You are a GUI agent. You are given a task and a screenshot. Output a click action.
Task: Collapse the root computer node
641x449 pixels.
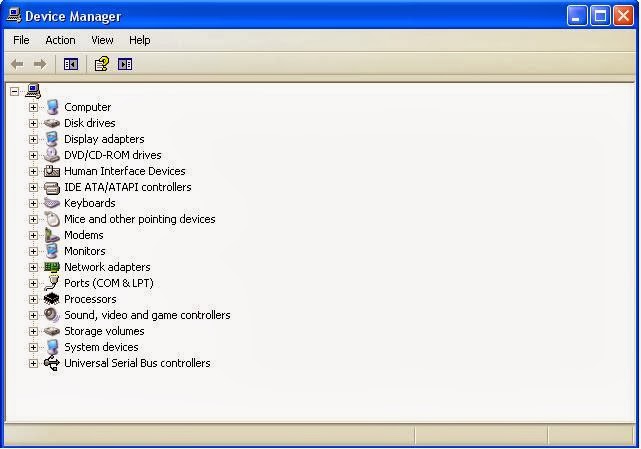14,91
